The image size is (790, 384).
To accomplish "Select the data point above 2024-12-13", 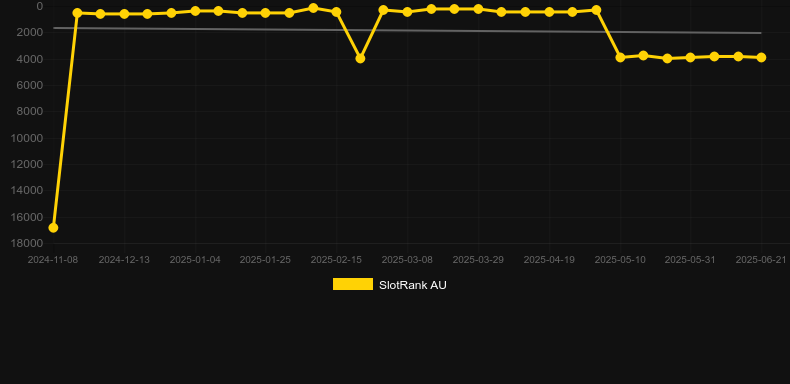I will (x=124, y=14).
